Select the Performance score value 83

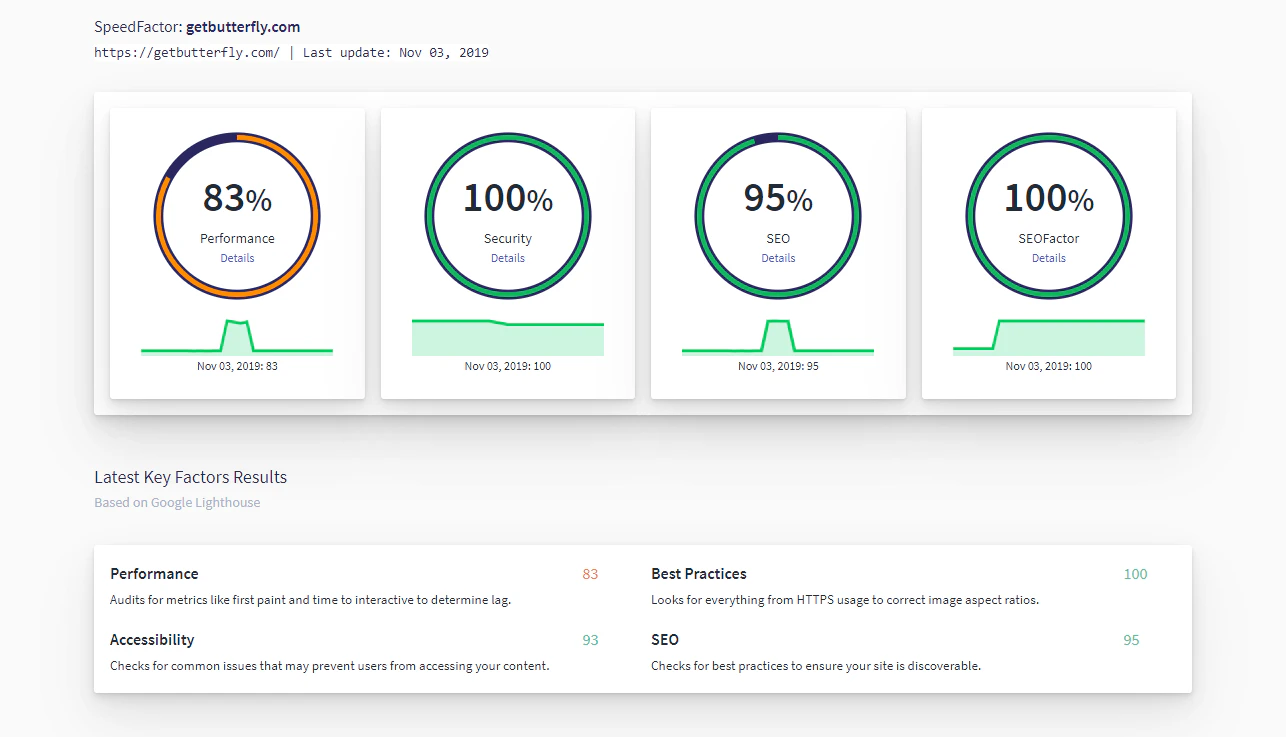click(589, 574)
